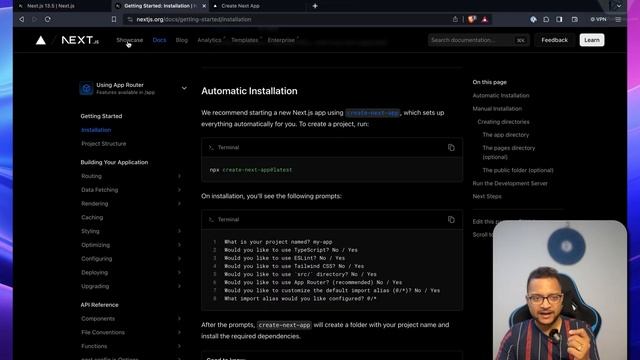This screenshot has width=640, height=360.
Task: Open Showcase in the top navigation
Action: coord(129,40)
